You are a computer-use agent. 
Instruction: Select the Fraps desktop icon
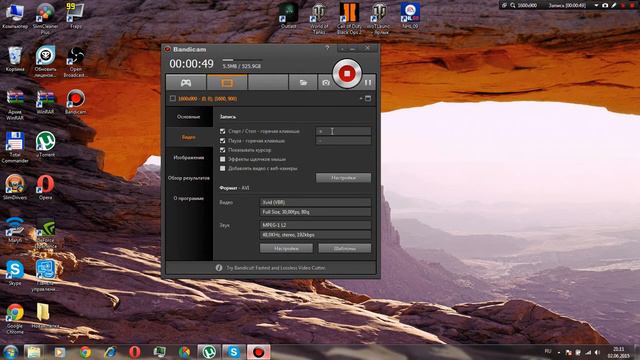[76, 16]
